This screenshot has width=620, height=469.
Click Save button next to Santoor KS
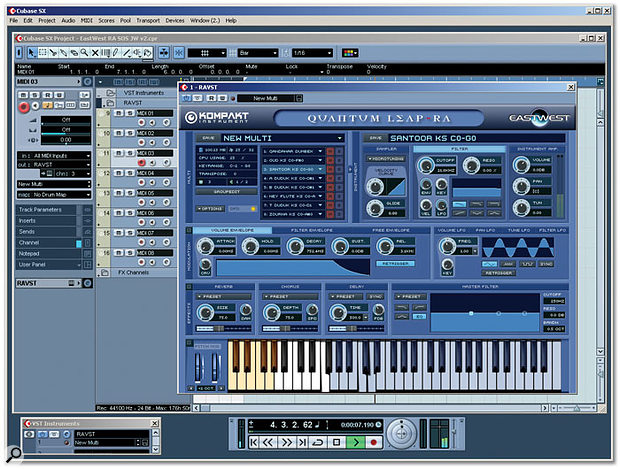click(x=375, y=138)
